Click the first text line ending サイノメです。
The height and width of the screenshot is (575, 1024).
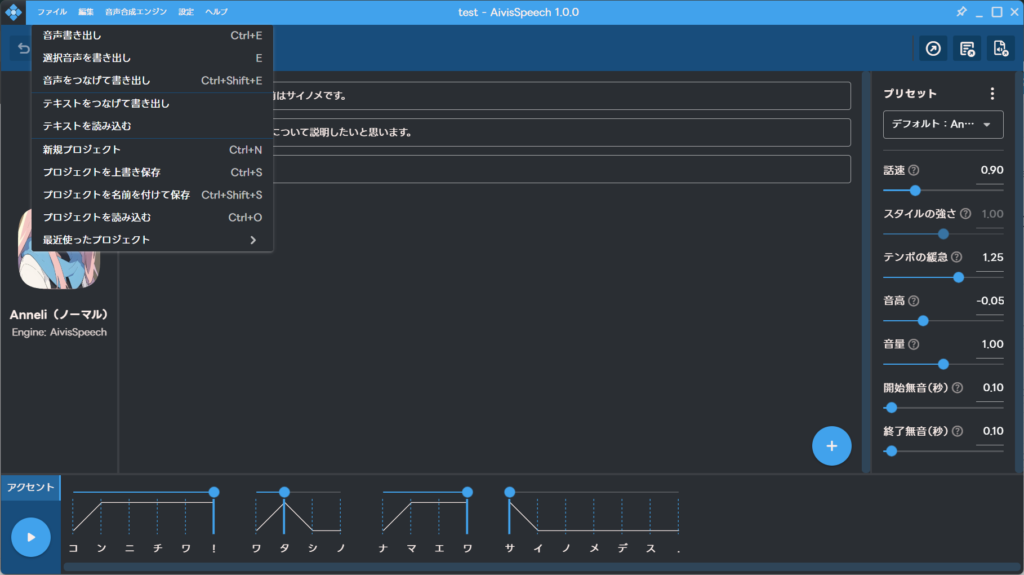(x=562, y=95)
